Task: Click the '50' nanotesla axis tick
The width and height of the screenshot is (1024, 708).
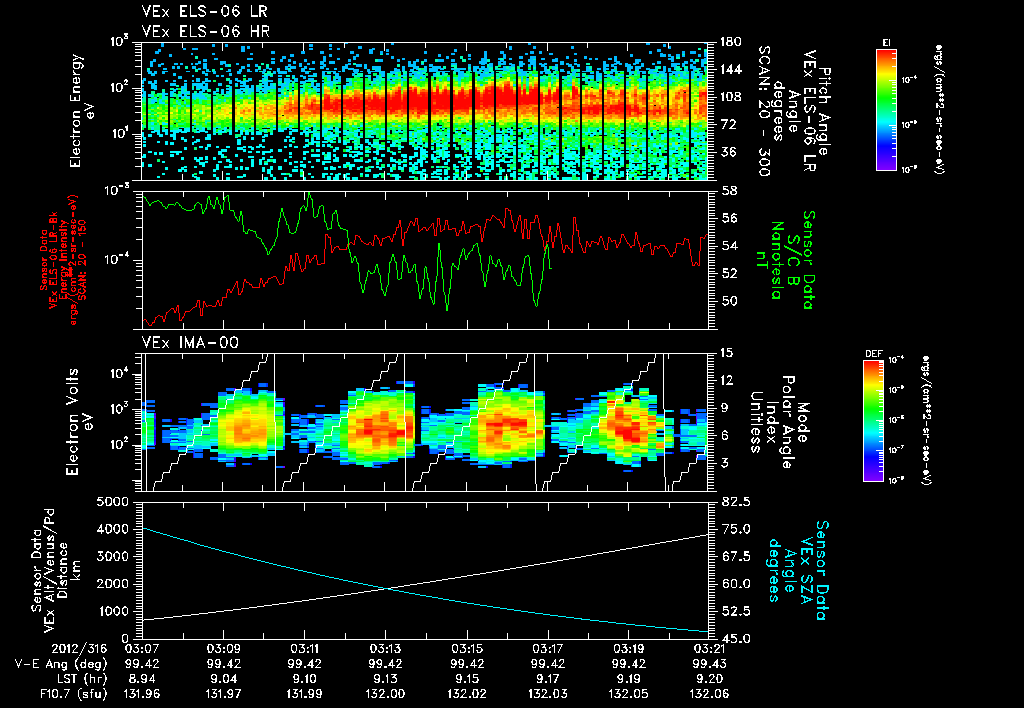Action: click(729, 301)
